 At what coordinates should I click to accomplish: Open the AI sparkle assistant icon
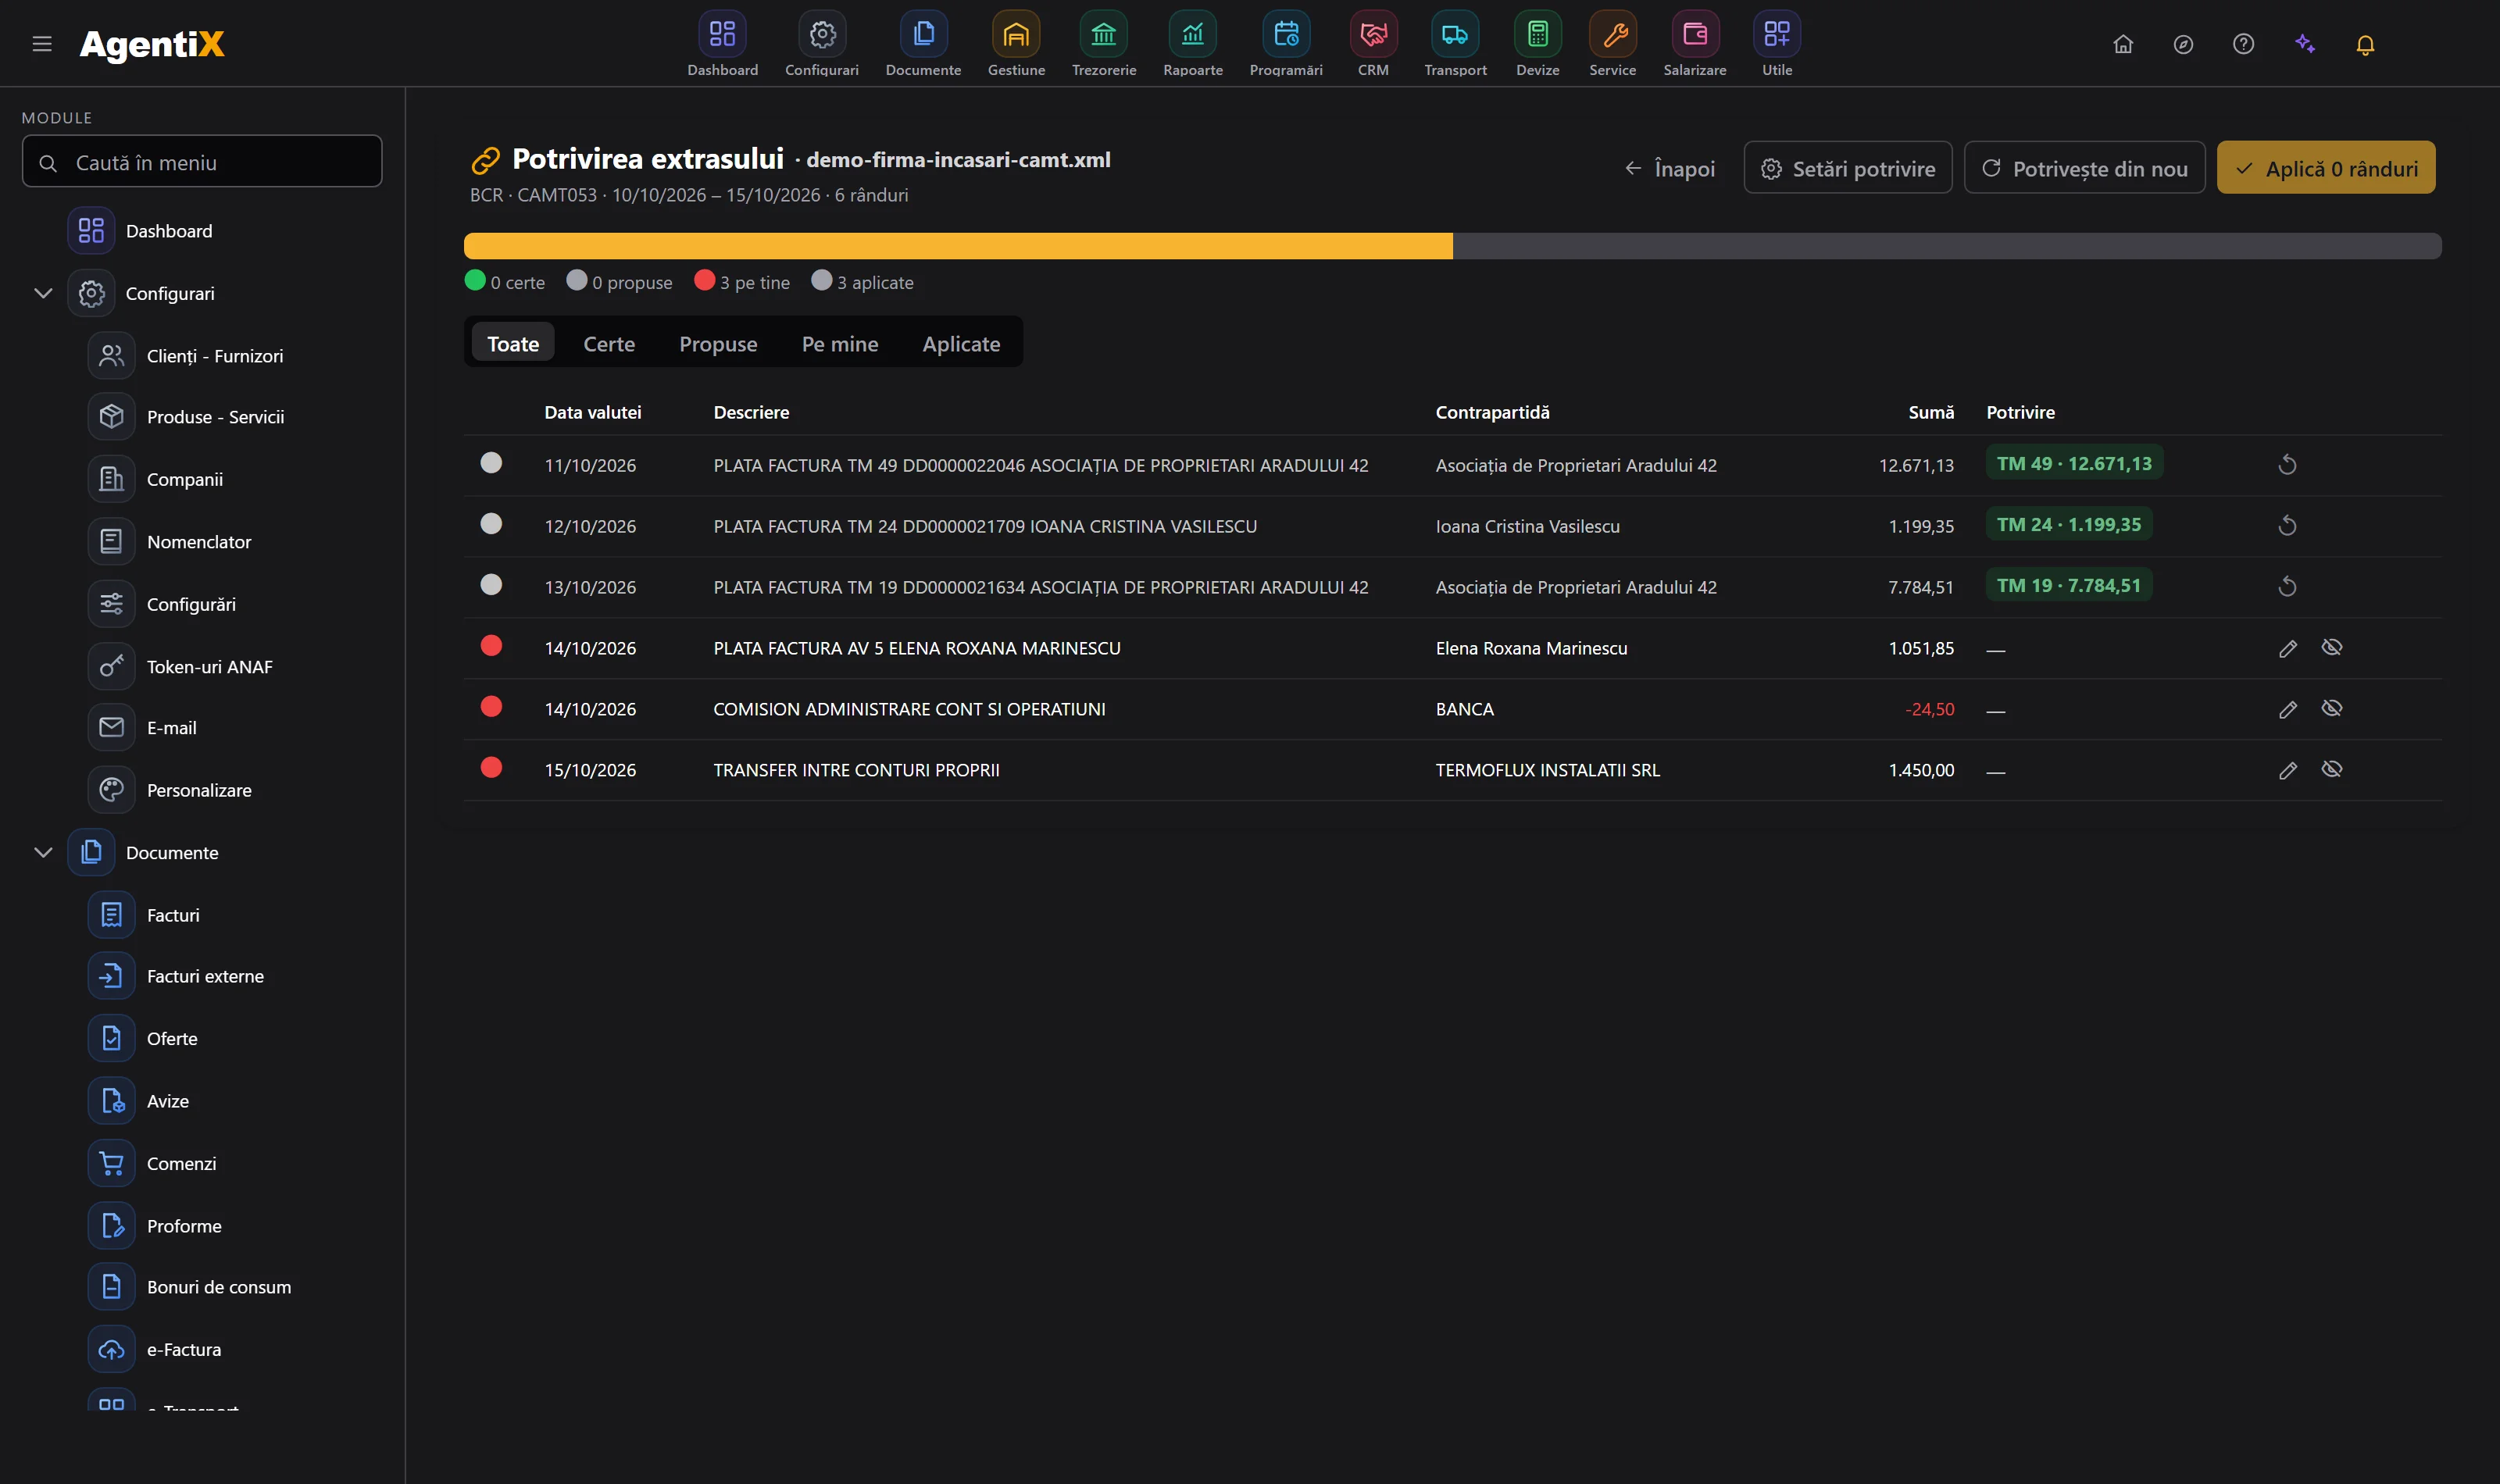2304,44
